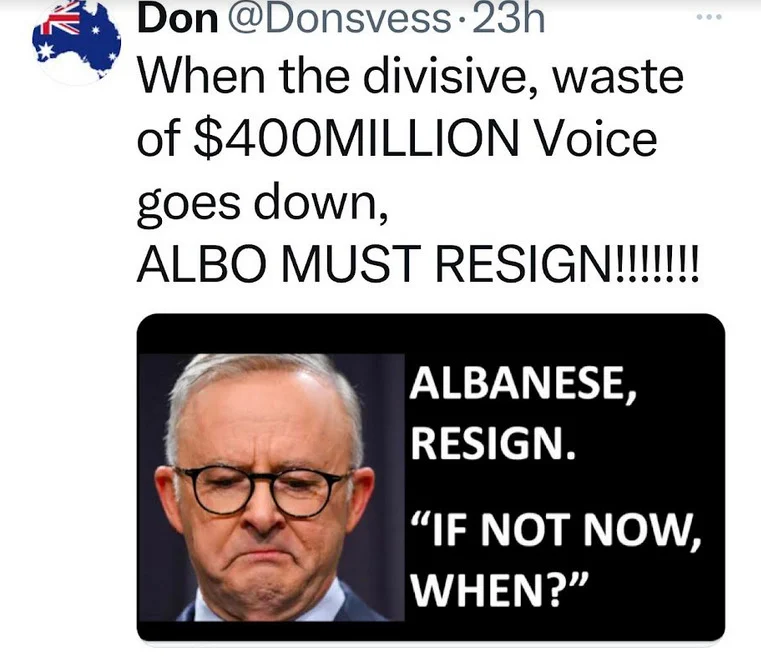The width and height of the screenshot is (761, 664).
Task: Open the attached meme image
Action: click(431, 478)
